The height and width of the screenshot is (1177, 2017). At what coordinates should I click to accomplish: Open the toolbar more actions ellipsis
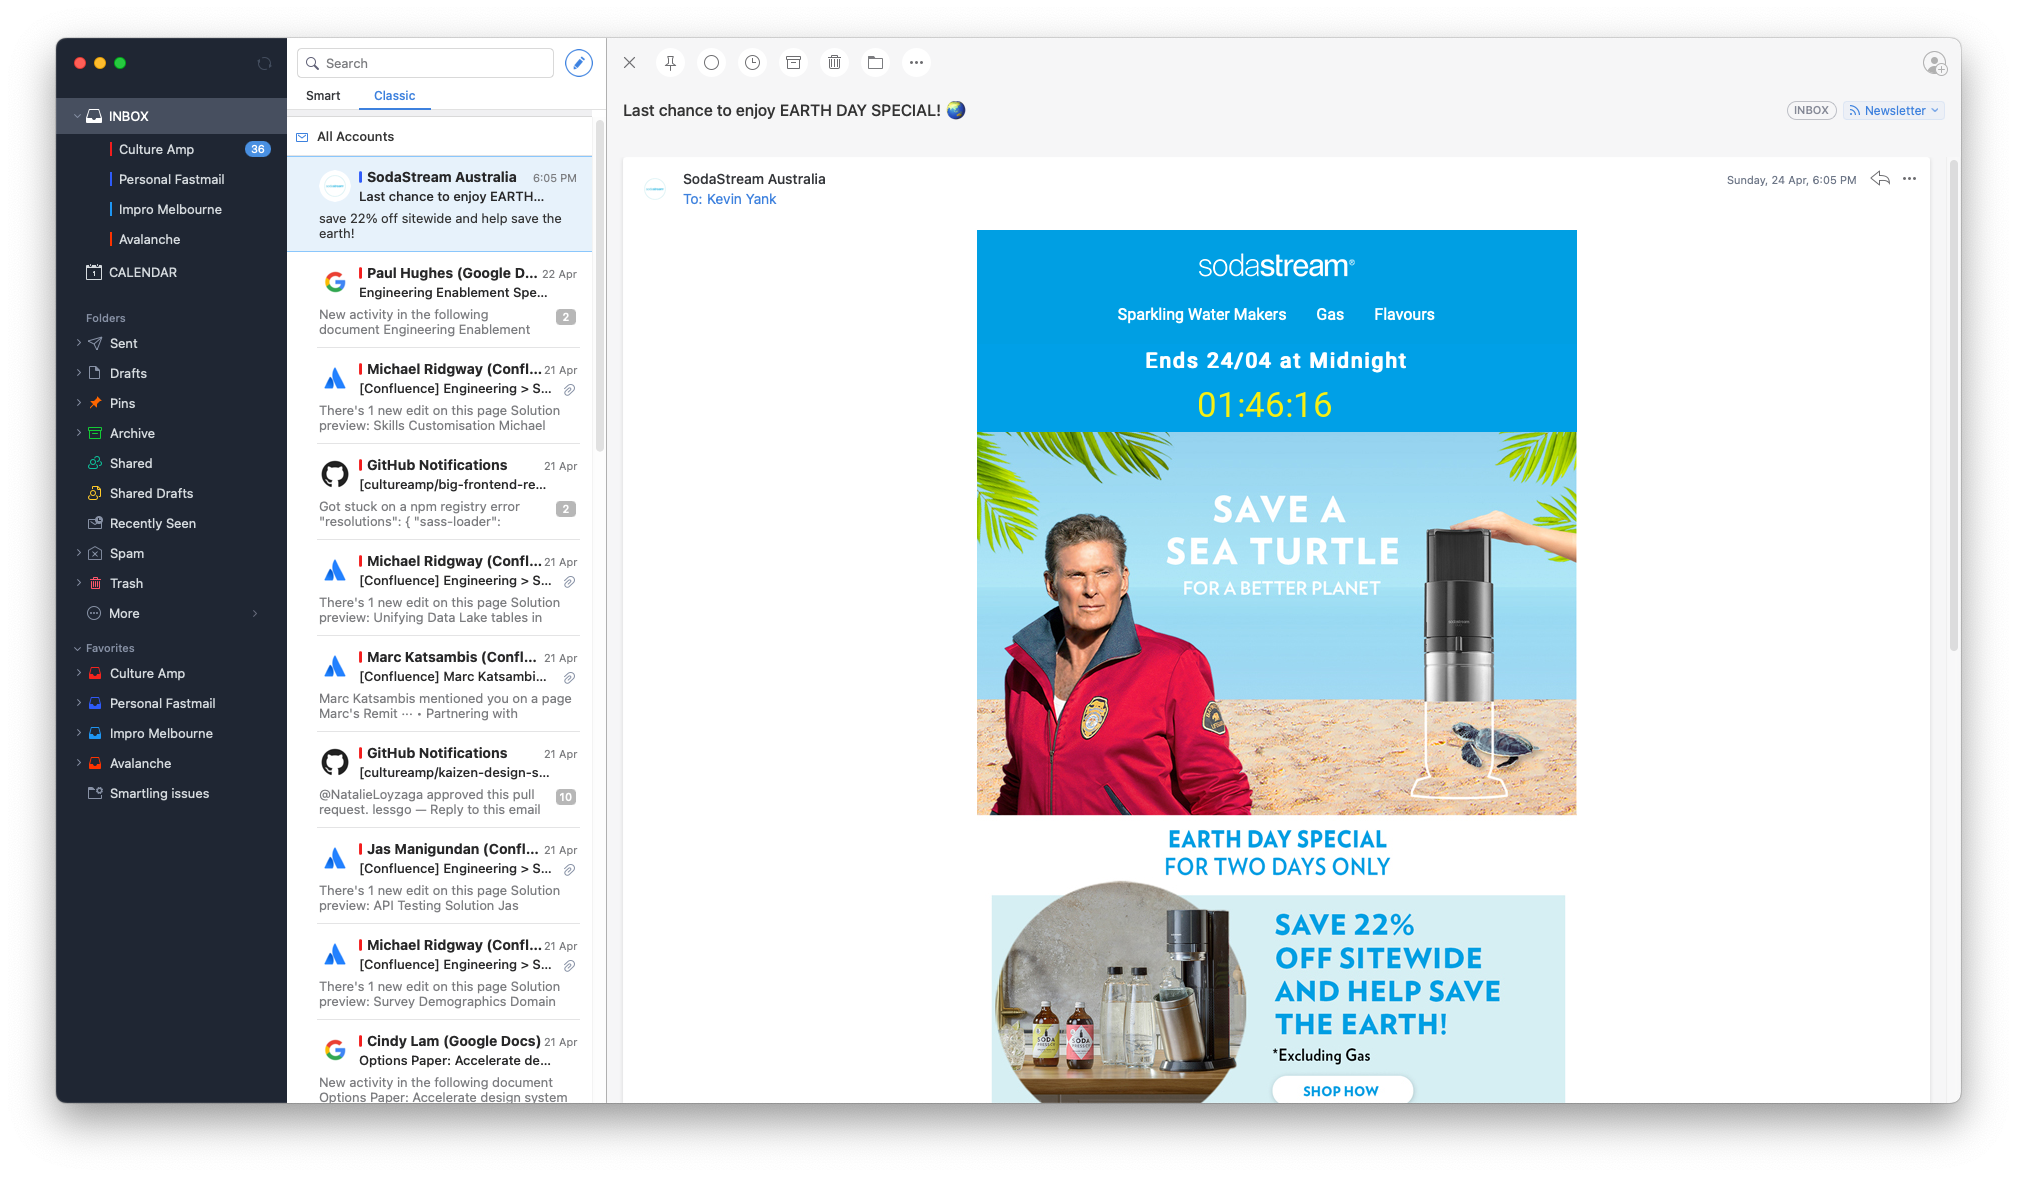[x=916, y=63]
